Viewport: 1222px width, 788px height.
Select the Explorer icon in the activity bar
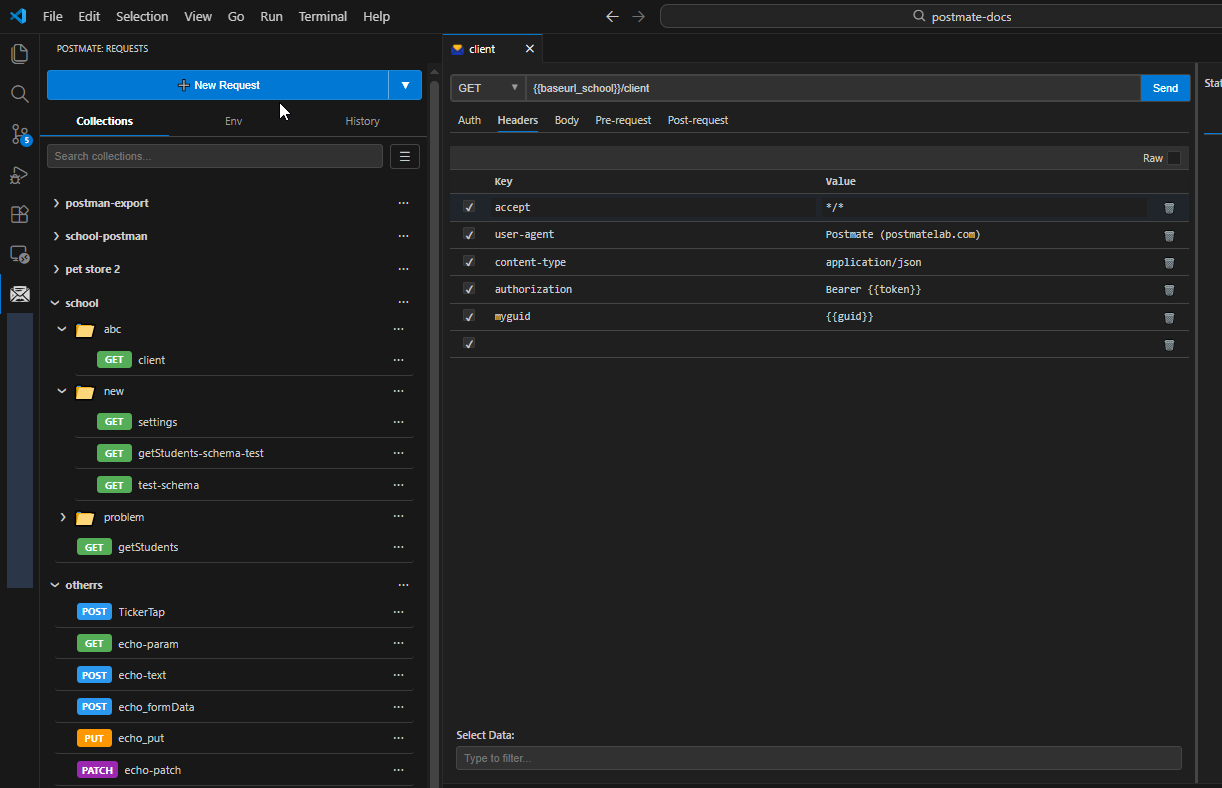click(x=19, y=53)
